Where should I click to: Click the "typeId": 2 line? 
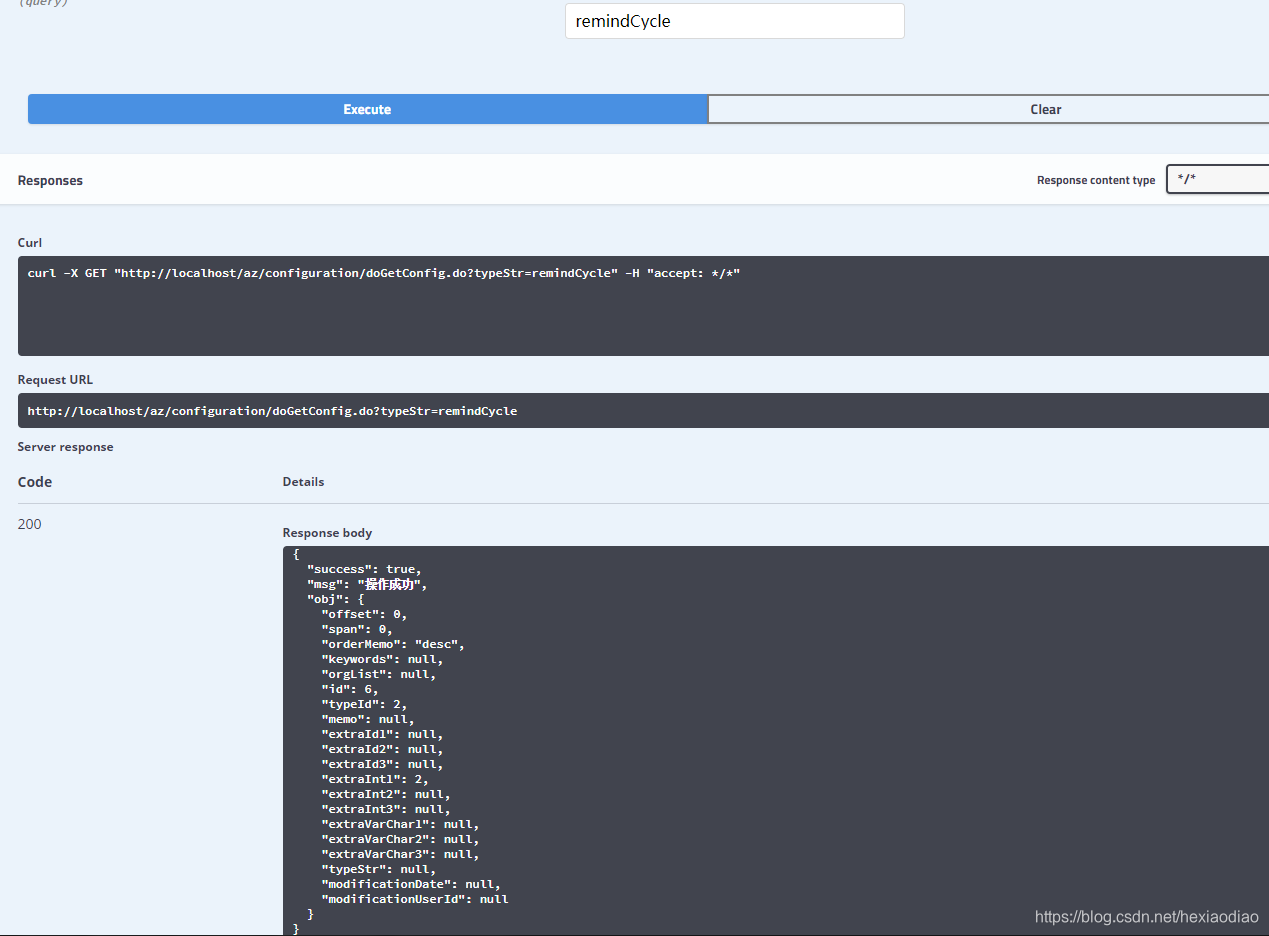[x=364, y=704]
